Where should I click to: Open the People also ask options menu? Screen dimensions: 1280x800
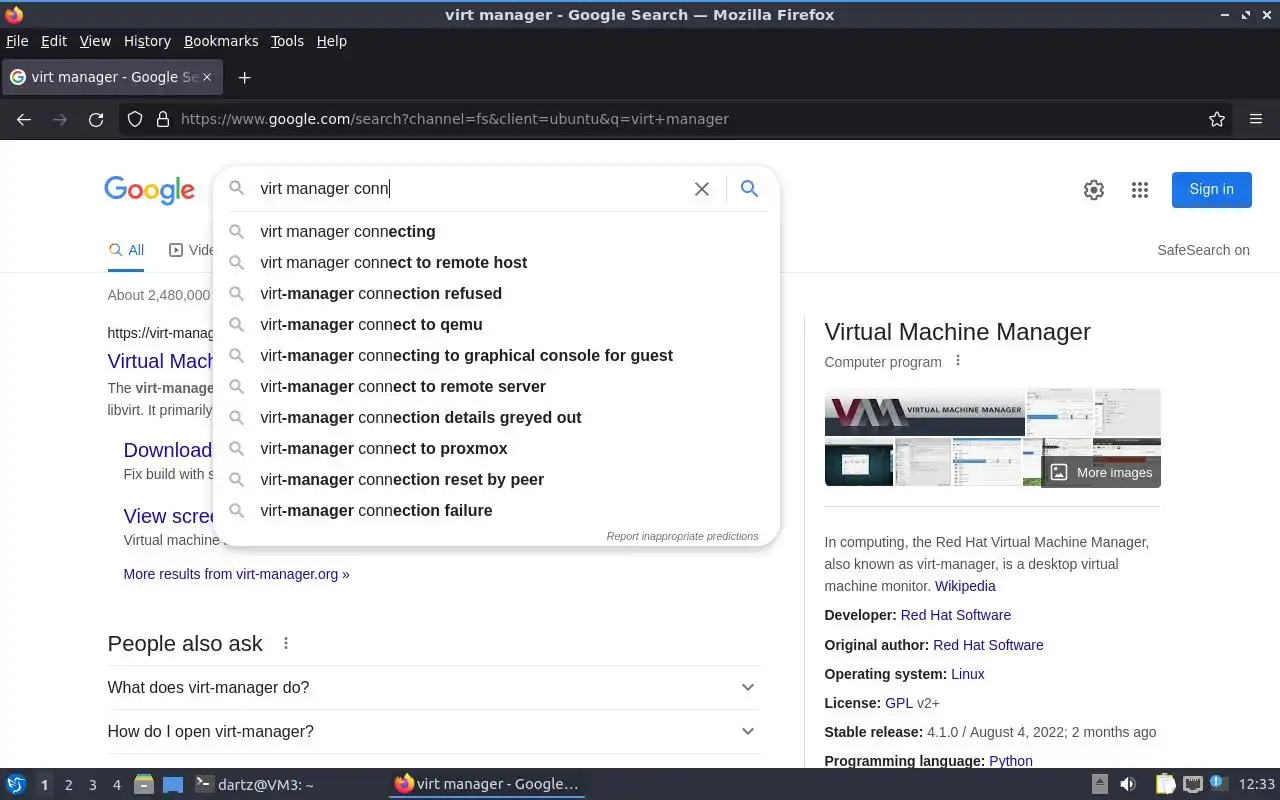[x=286, y=643]
